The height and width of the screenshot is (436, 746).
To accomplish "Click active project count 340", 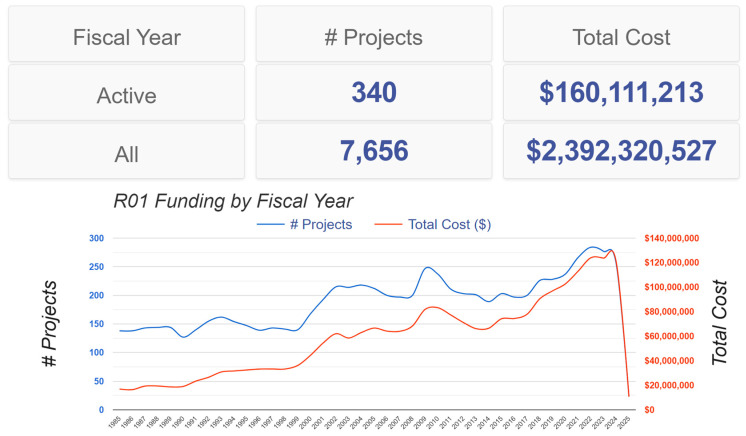I will pyautogui.click(x=374, y=92).
